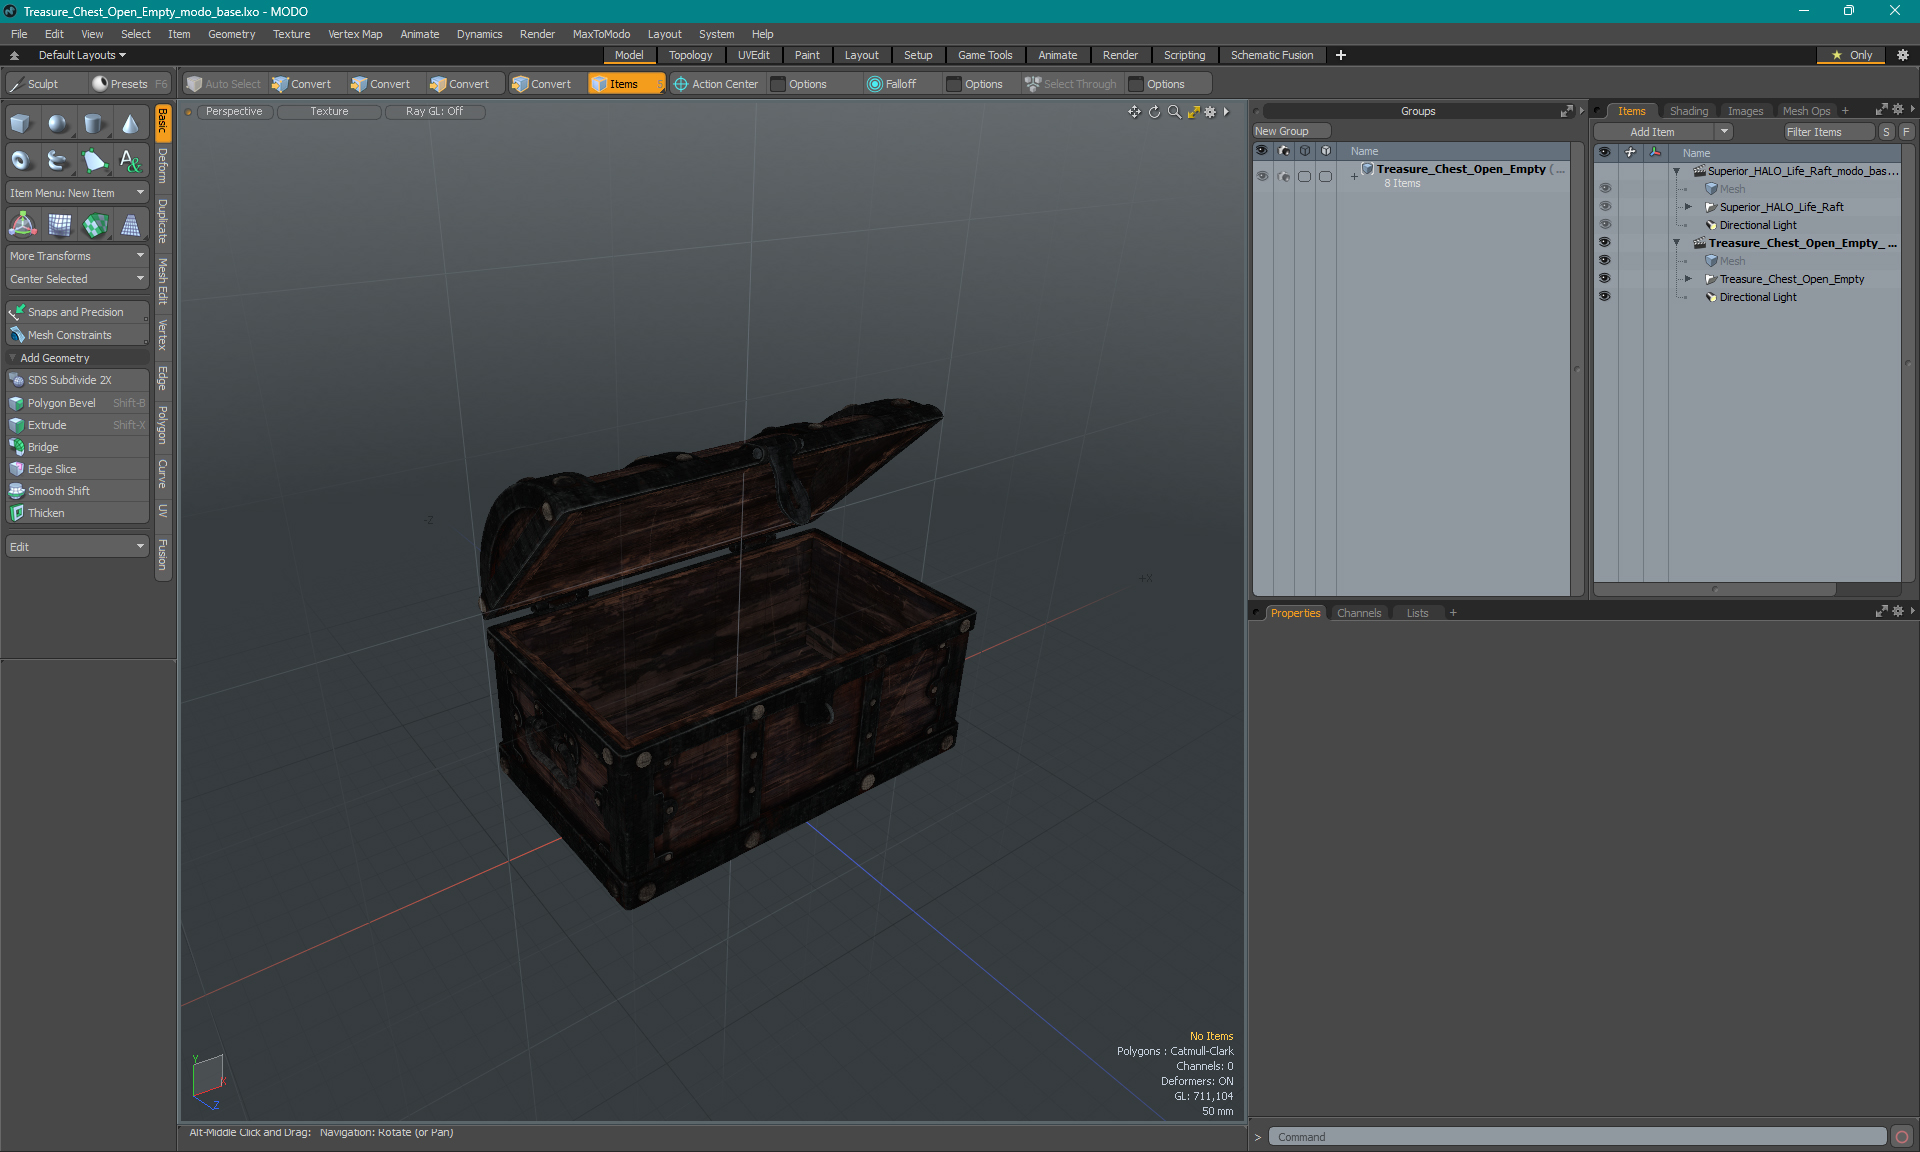Click the Command input field

tap(1577, 1137)
